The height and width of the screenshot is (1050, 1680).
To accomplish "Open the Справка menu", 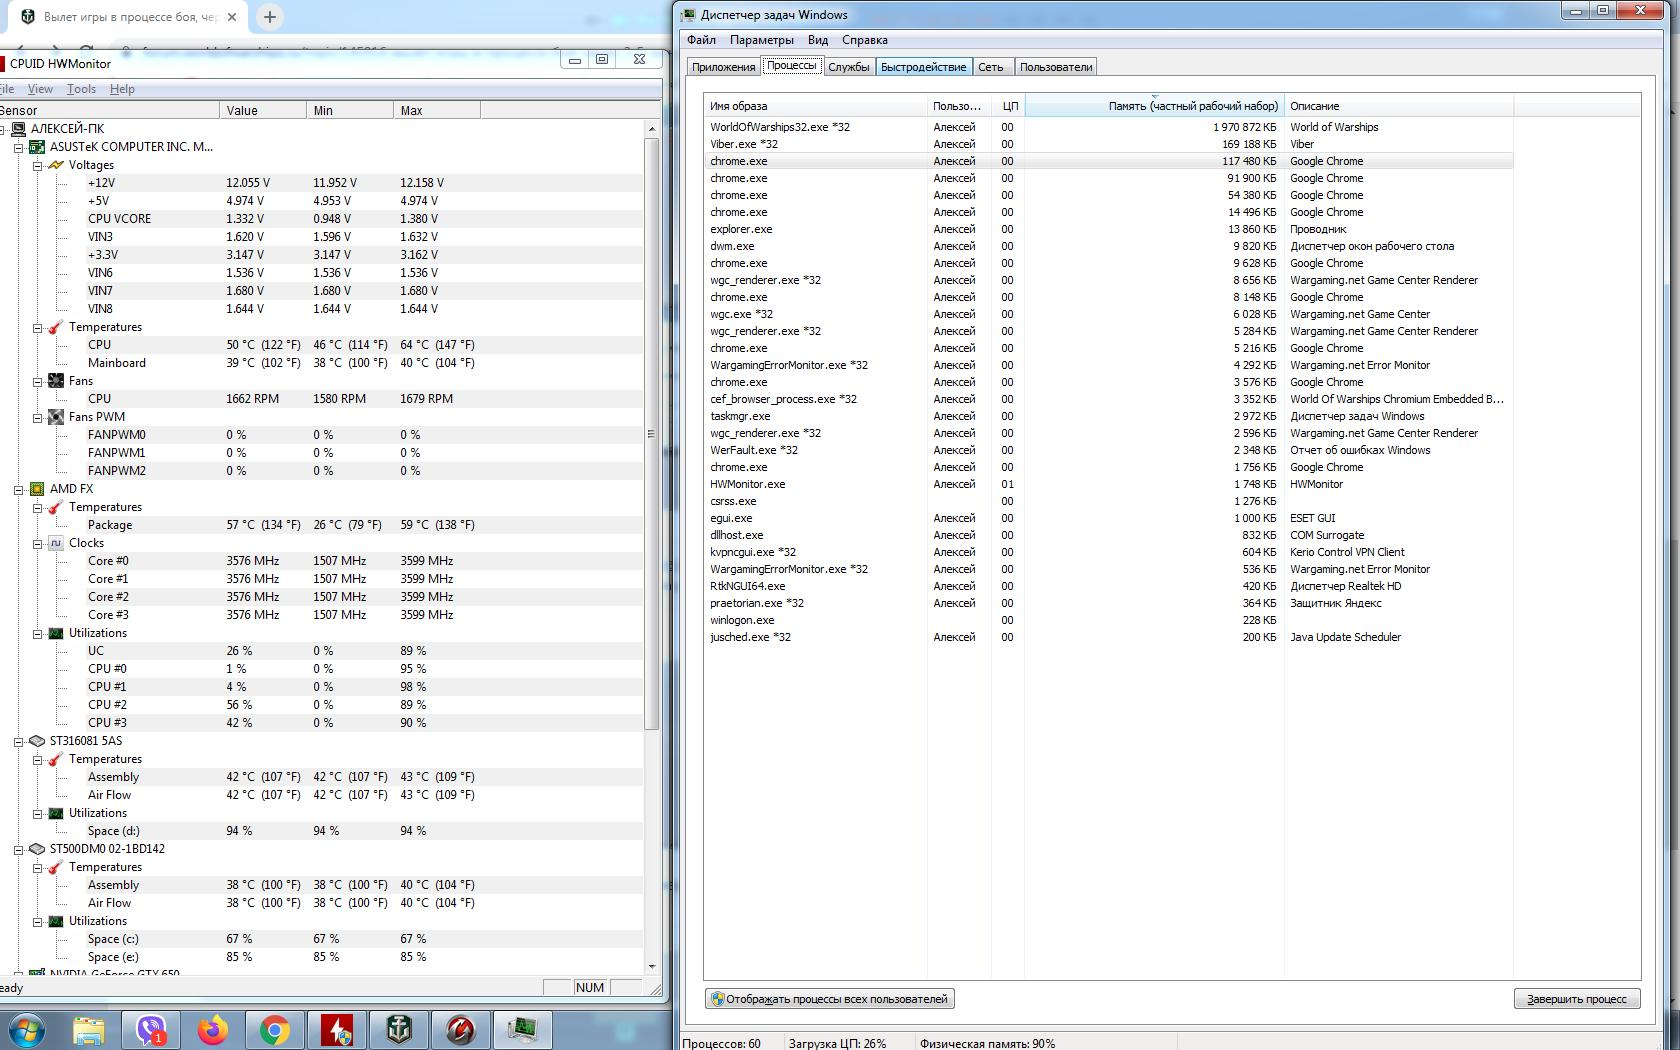I will click(865, 40).
